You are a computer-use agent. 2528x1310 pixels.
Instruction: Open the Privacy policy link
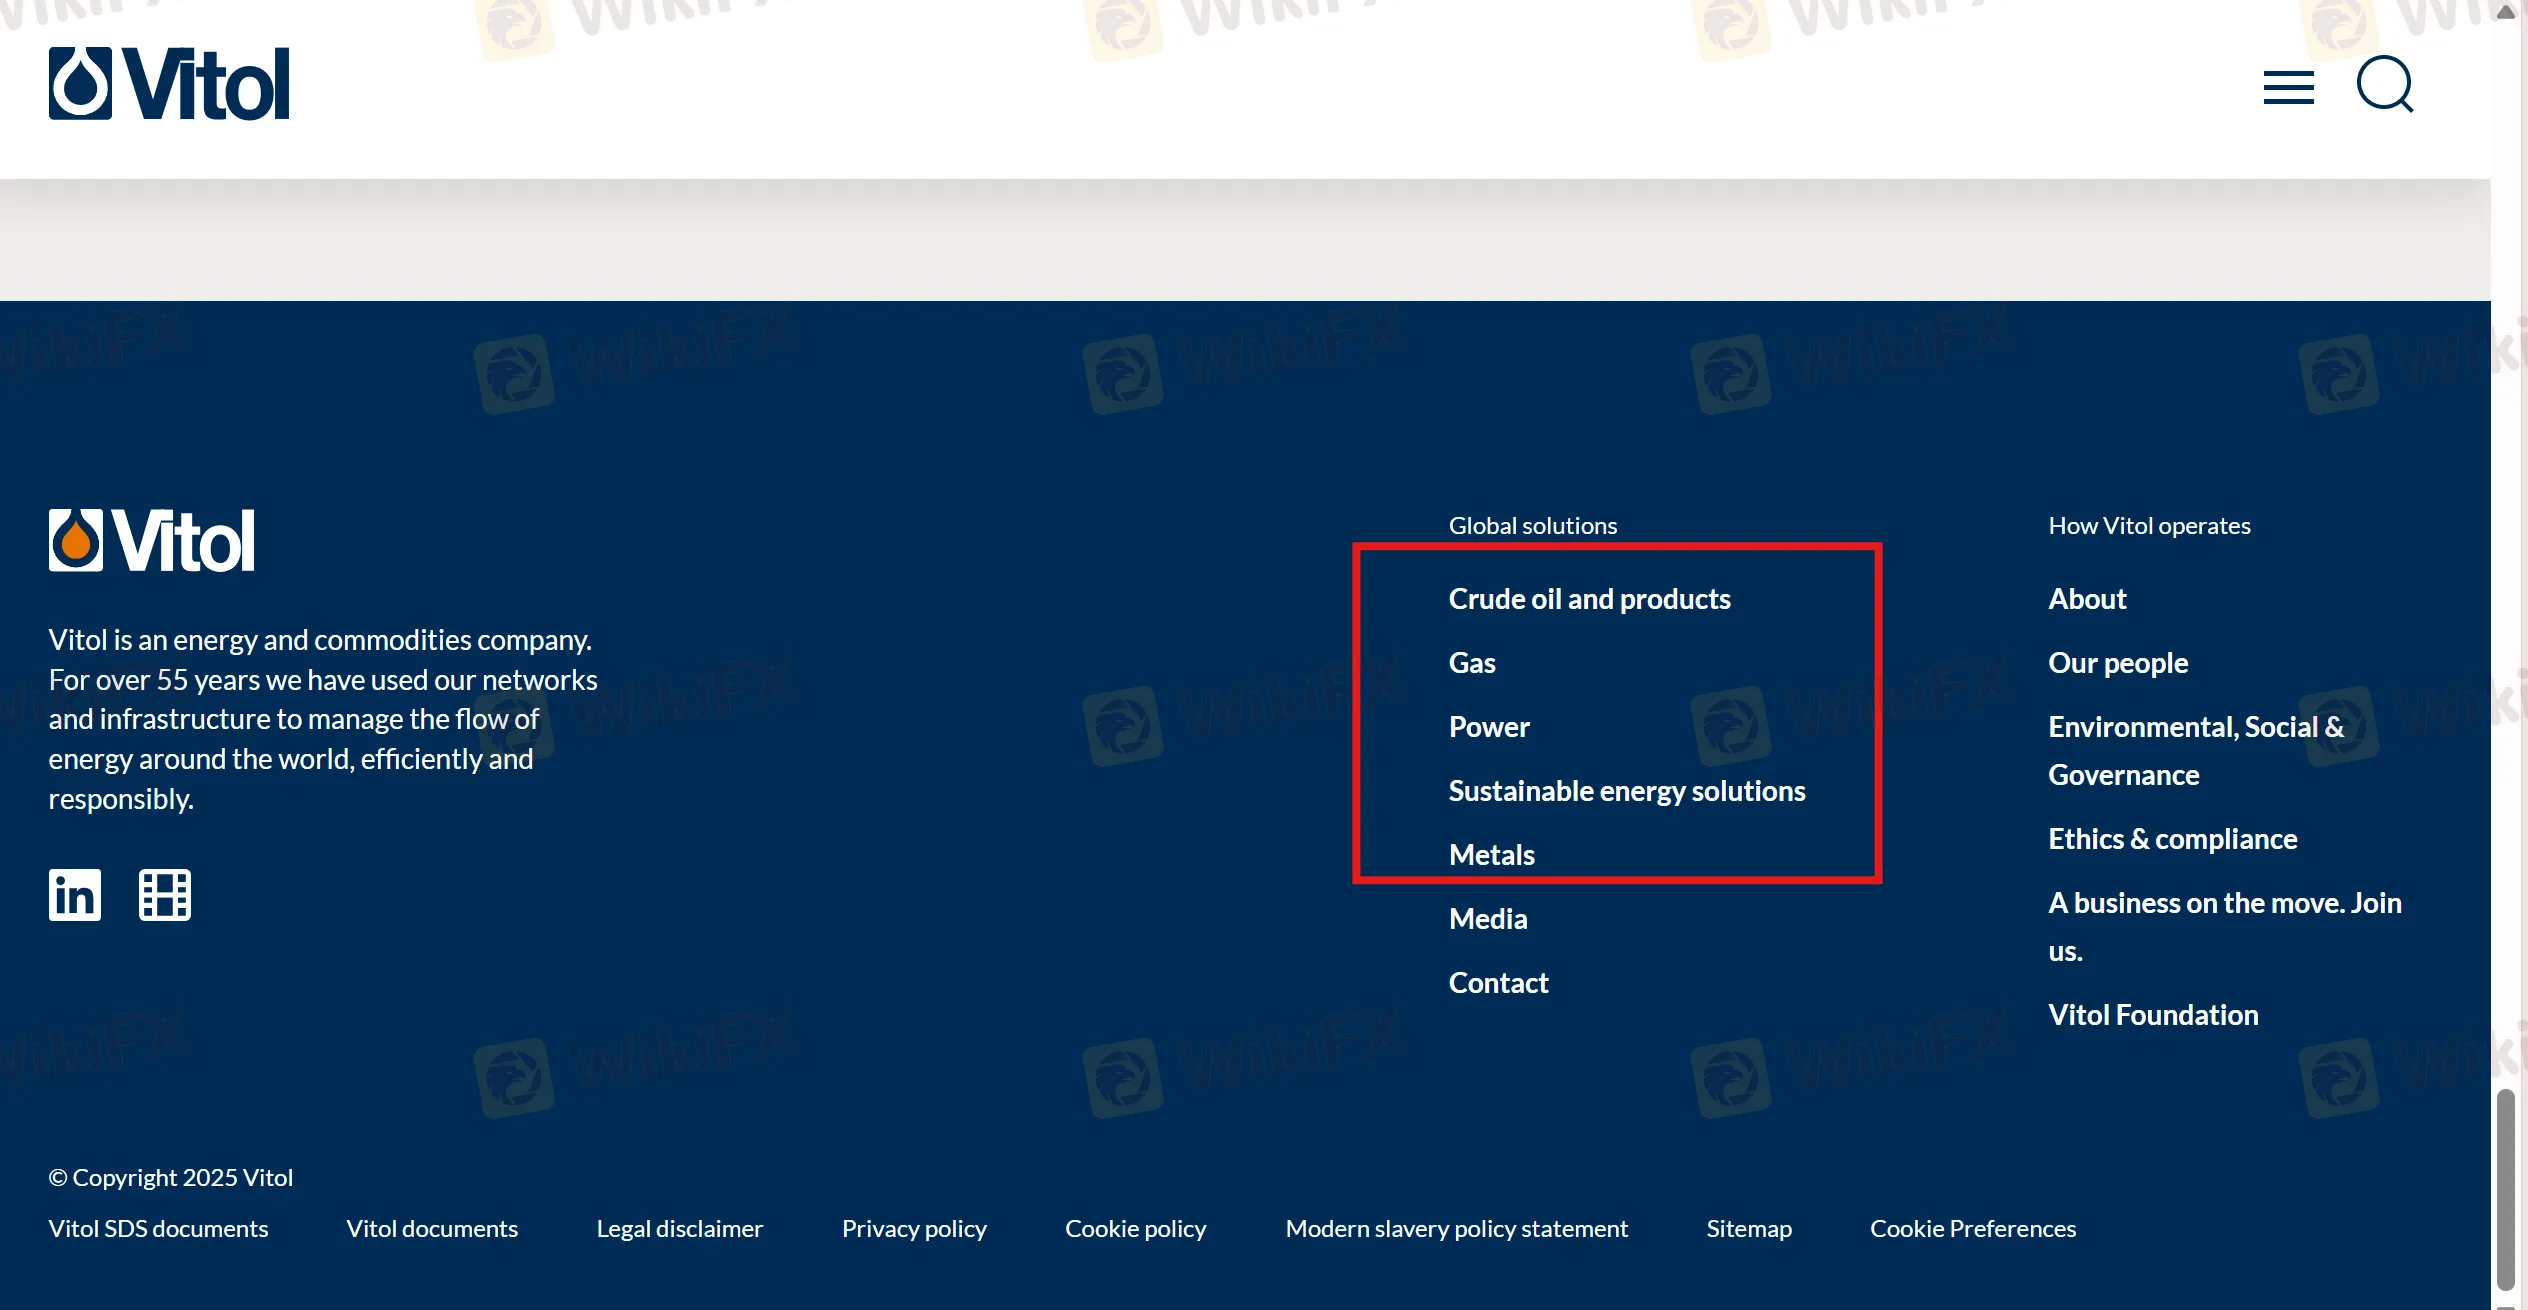tap(914, 1229)
